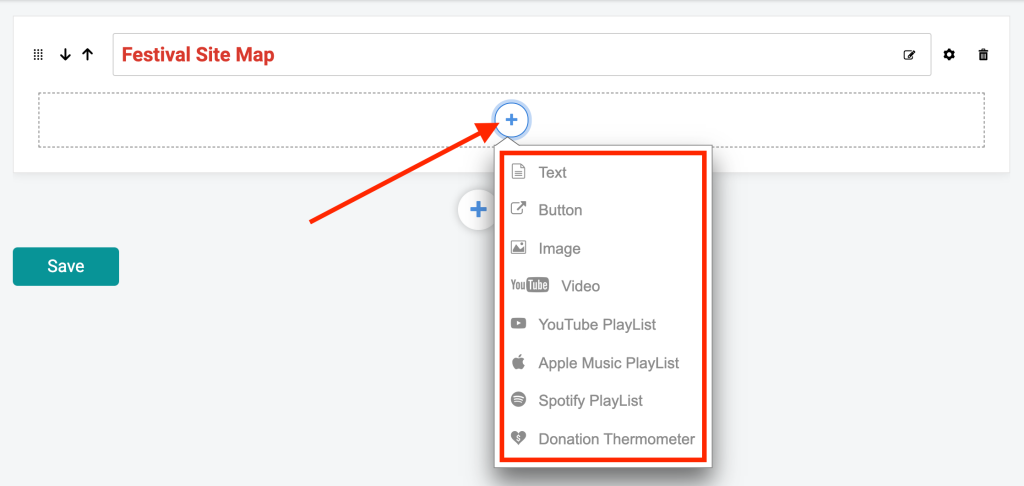This screenshot has width=1024, height=486.
Task: Select Text from the content menu
Action: [603, 172]
